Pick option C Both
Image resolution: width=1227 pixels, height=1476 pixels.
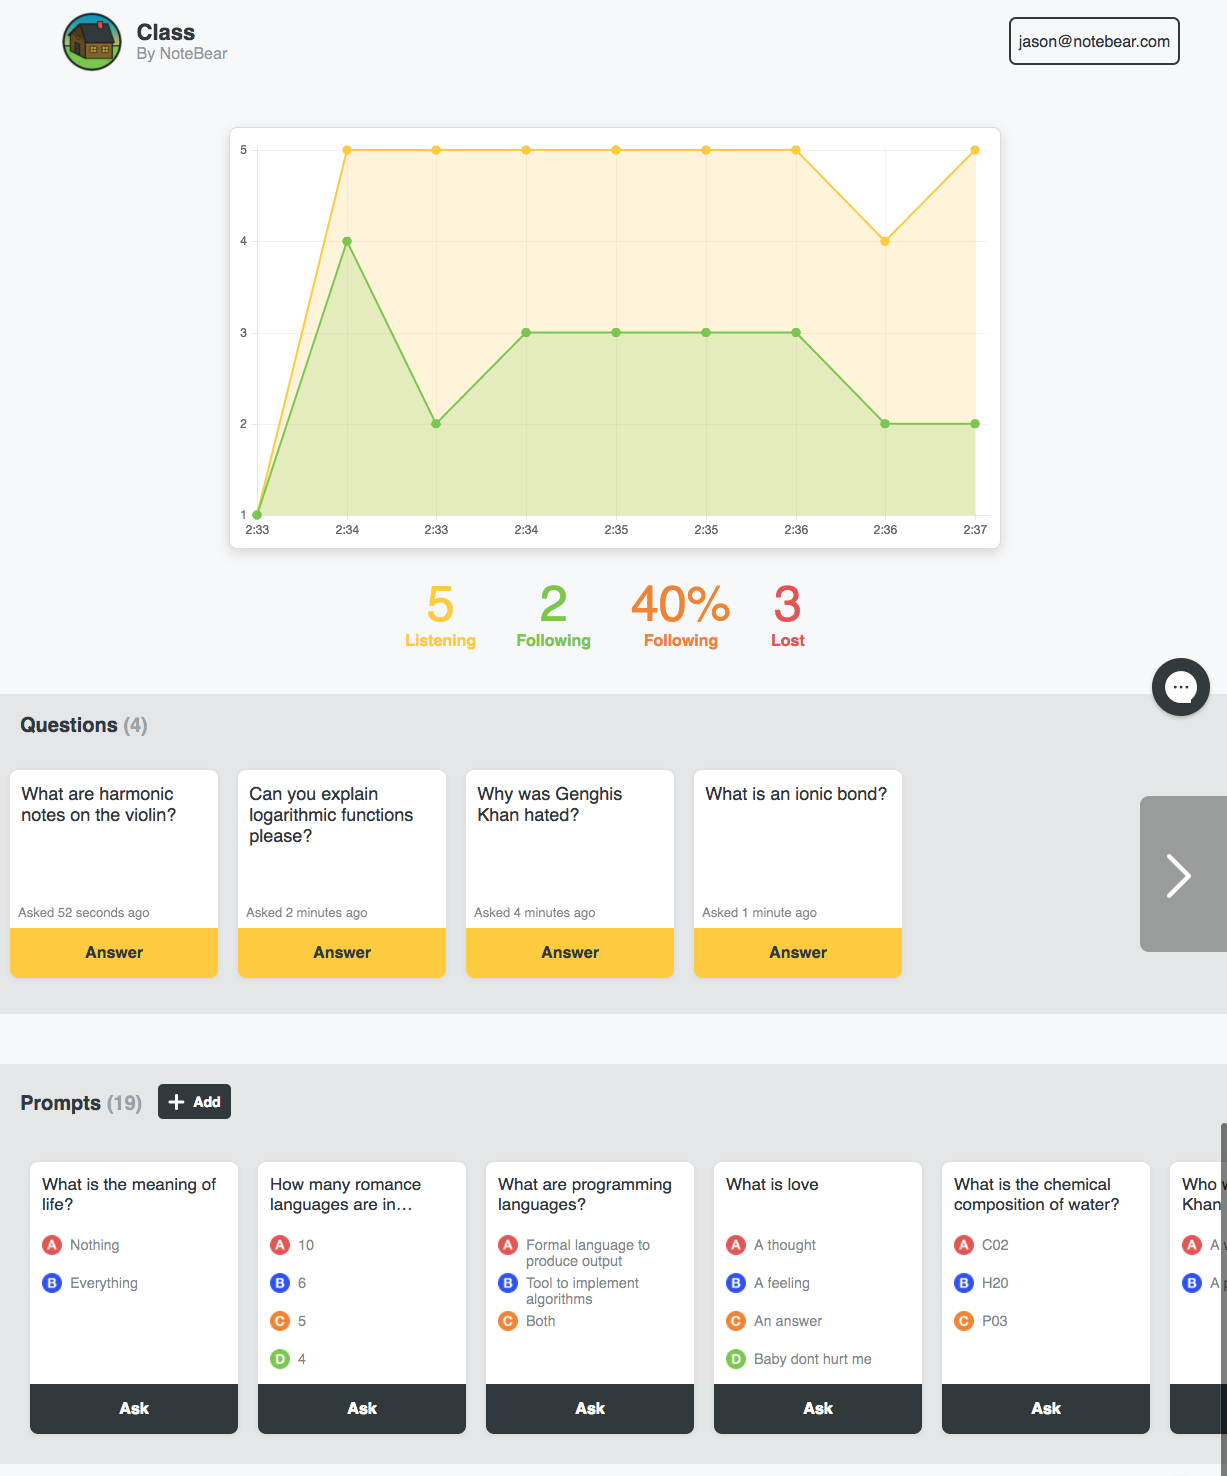(x=527, y=1321)
